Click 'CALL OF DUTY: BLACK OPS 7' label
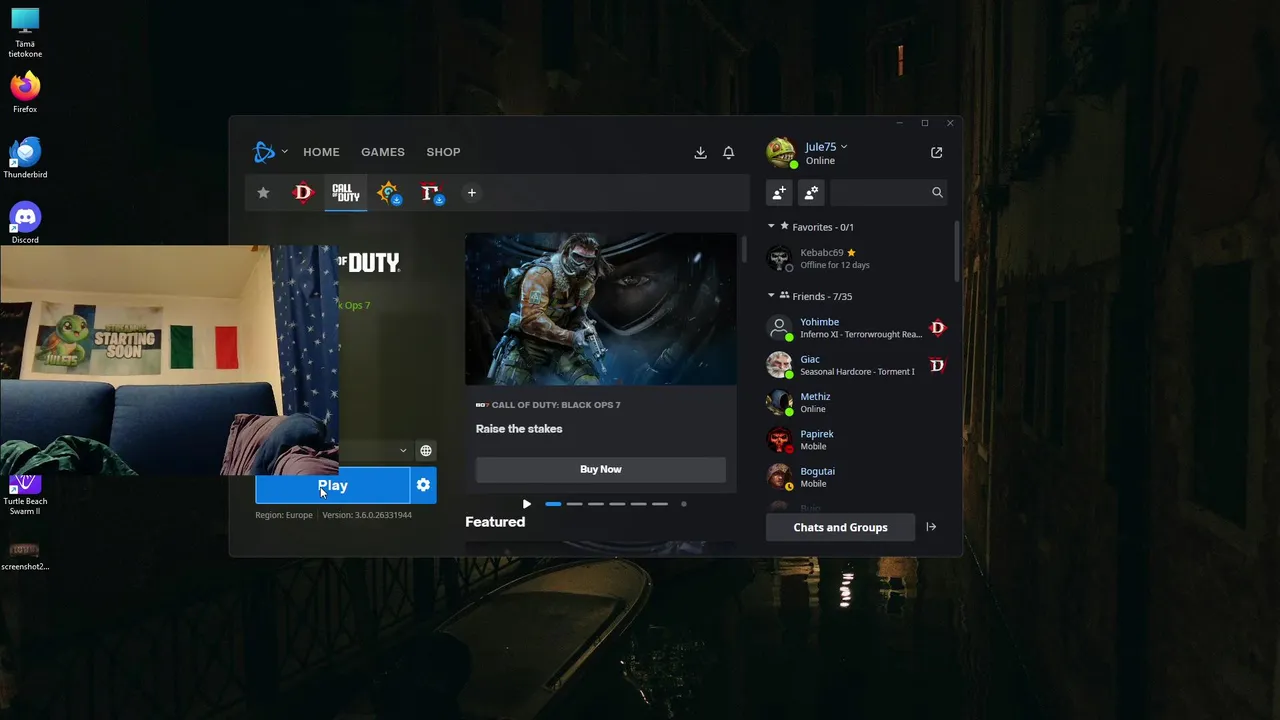1280x720 pixels. coord(556,405)
